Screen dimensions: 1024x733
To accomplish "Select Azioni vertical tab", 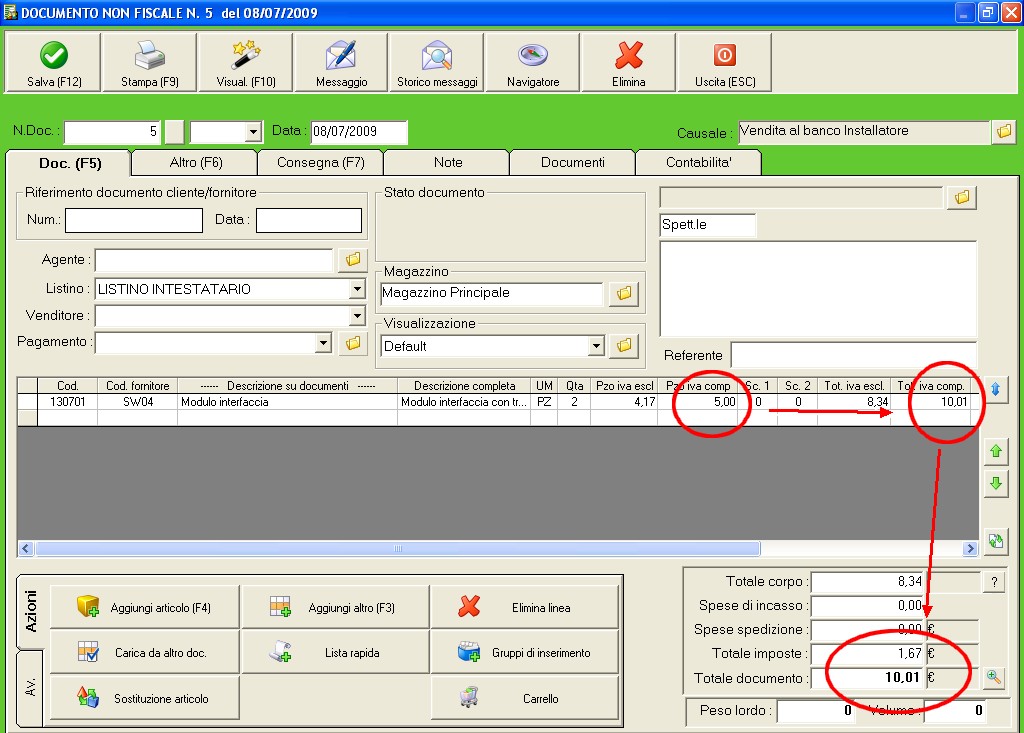I will coord(31,611).
